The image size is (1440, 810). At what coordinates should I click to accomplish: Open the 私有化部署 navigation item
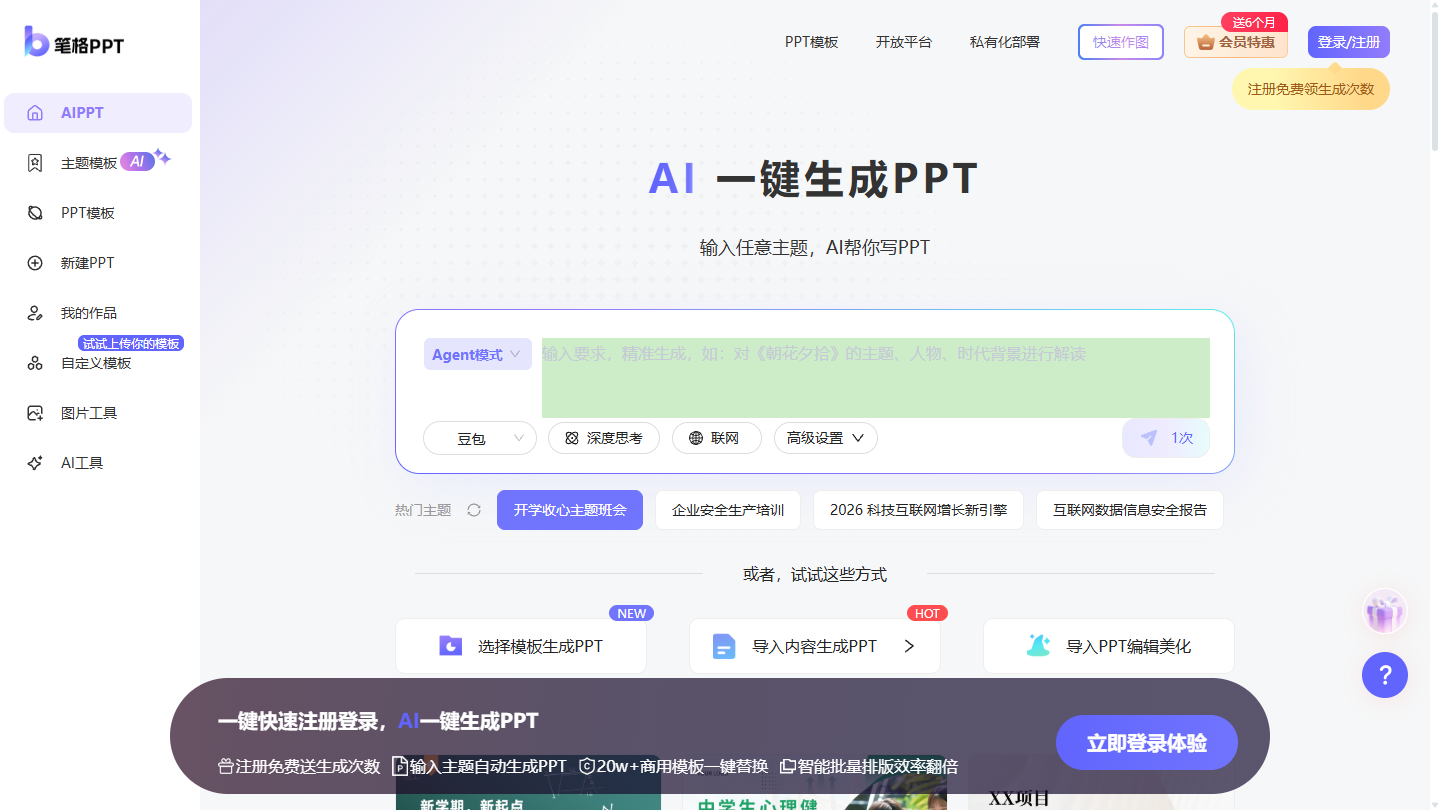click(1005, 42)
